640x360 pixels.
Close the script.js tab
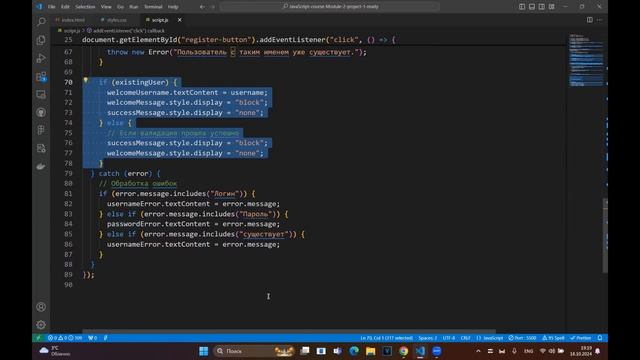click(x=180, y=20)
